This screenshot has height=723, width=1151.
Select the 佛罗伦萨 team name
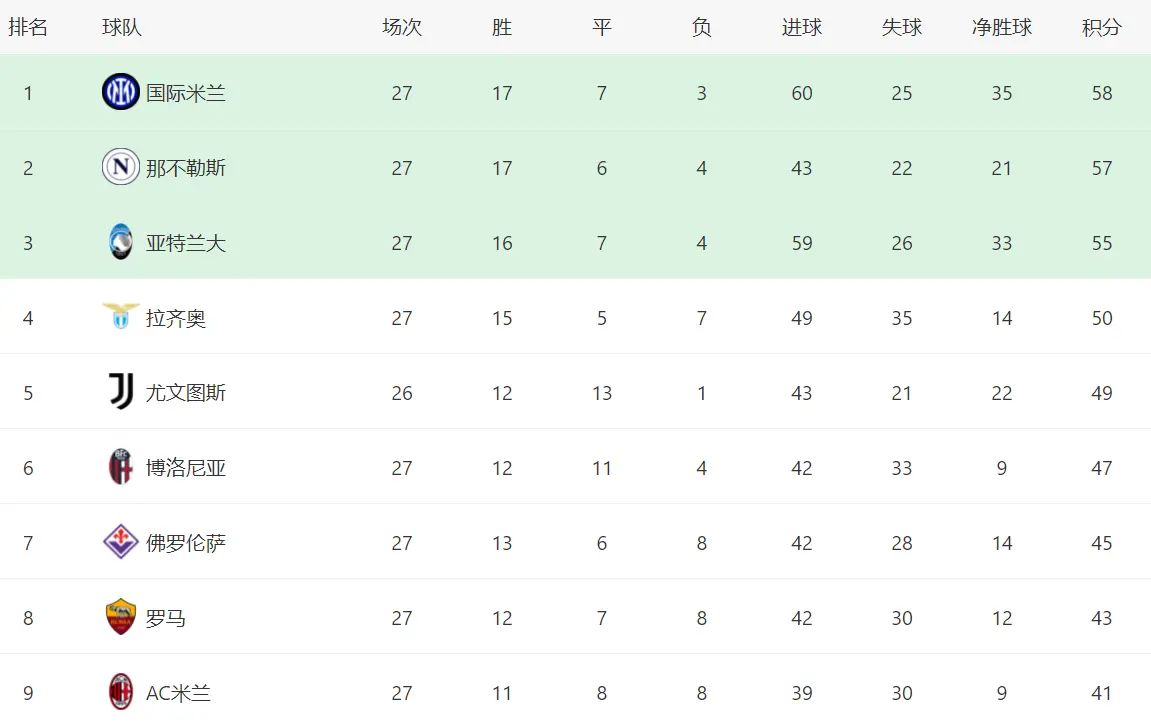[x=186, y=543]
